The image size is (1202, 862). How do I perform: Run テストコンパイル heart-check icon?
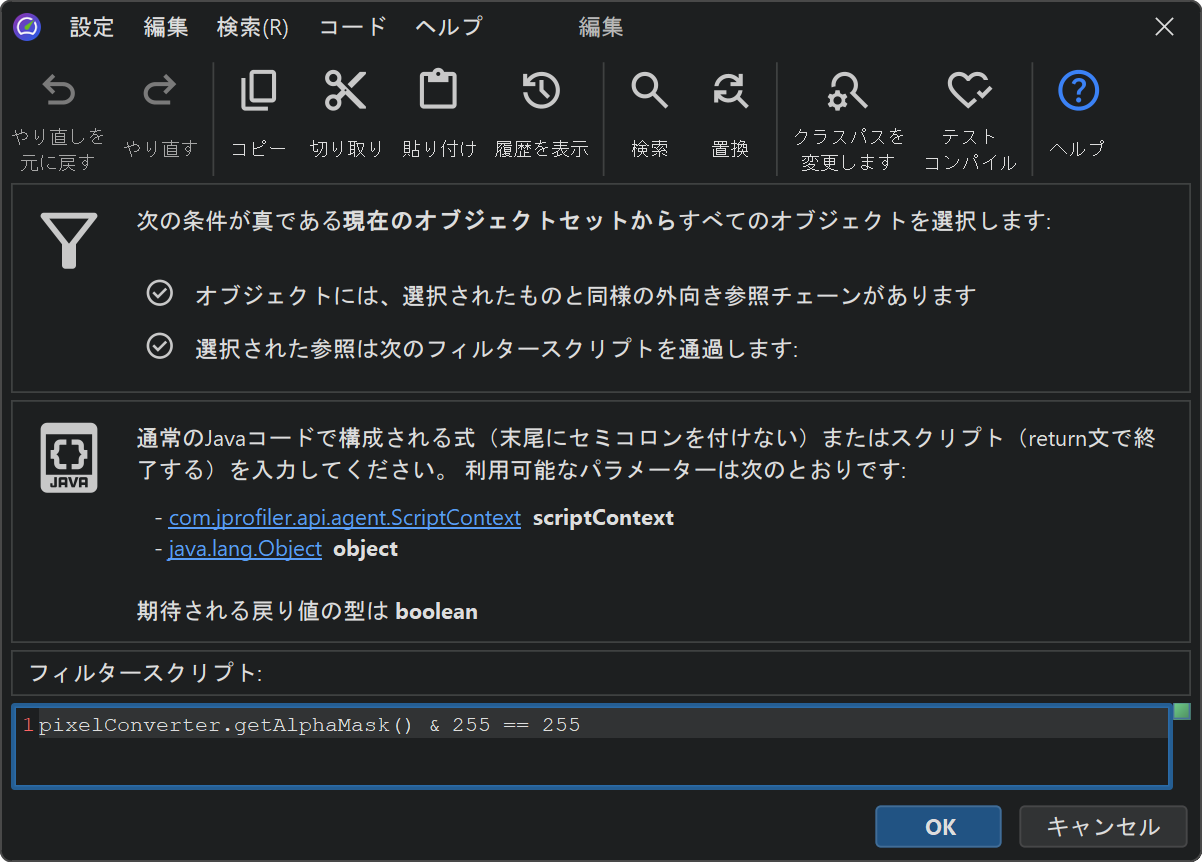969,91
